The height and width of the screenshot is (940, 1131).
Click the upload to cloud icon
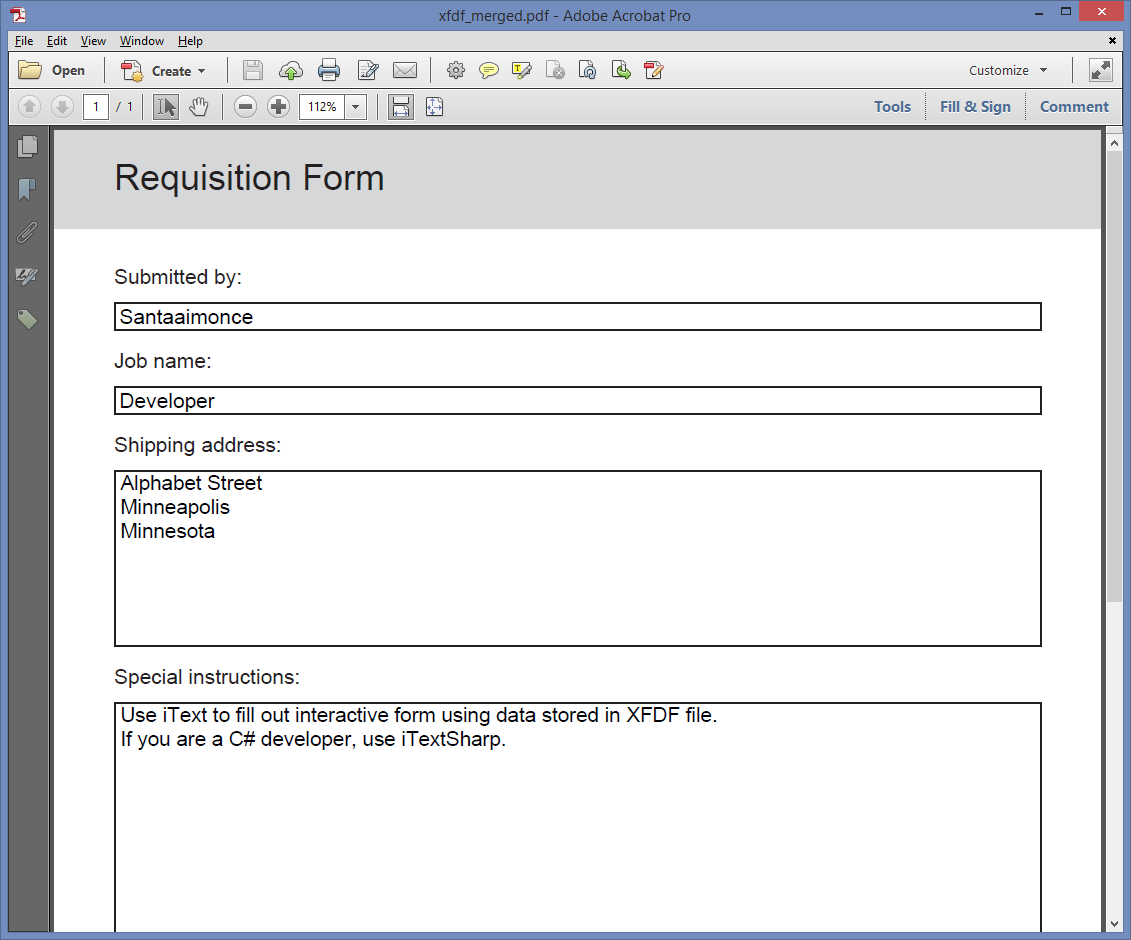coord(291,71)
